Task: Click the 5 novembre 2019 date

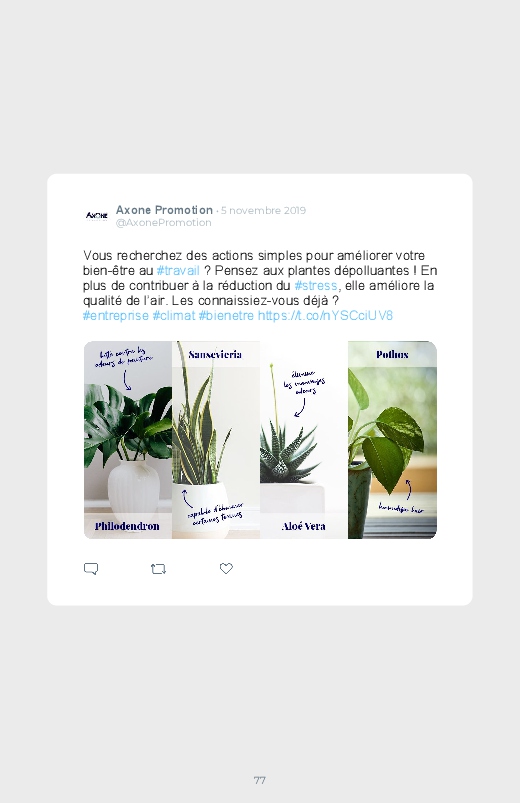Action: pyautogui.click(x=263, y=210)
